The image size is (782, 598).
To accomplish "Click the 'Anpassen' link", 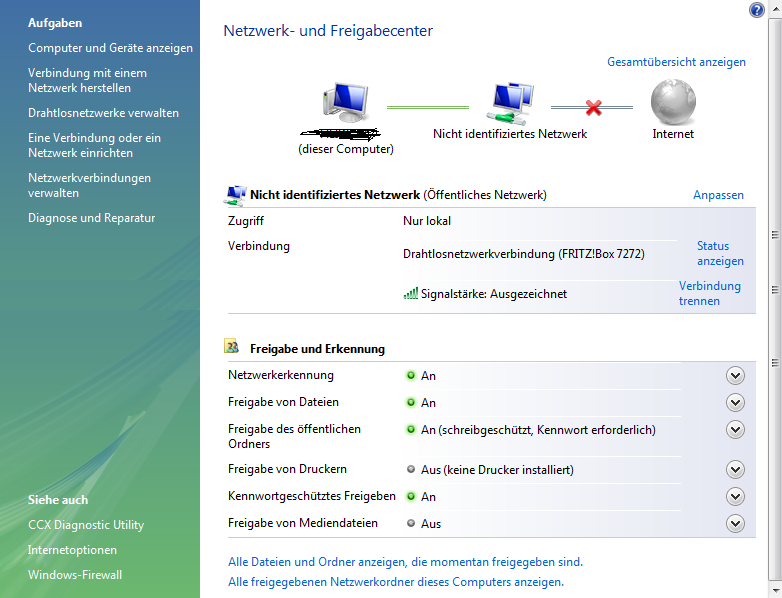I will (718, 195).
